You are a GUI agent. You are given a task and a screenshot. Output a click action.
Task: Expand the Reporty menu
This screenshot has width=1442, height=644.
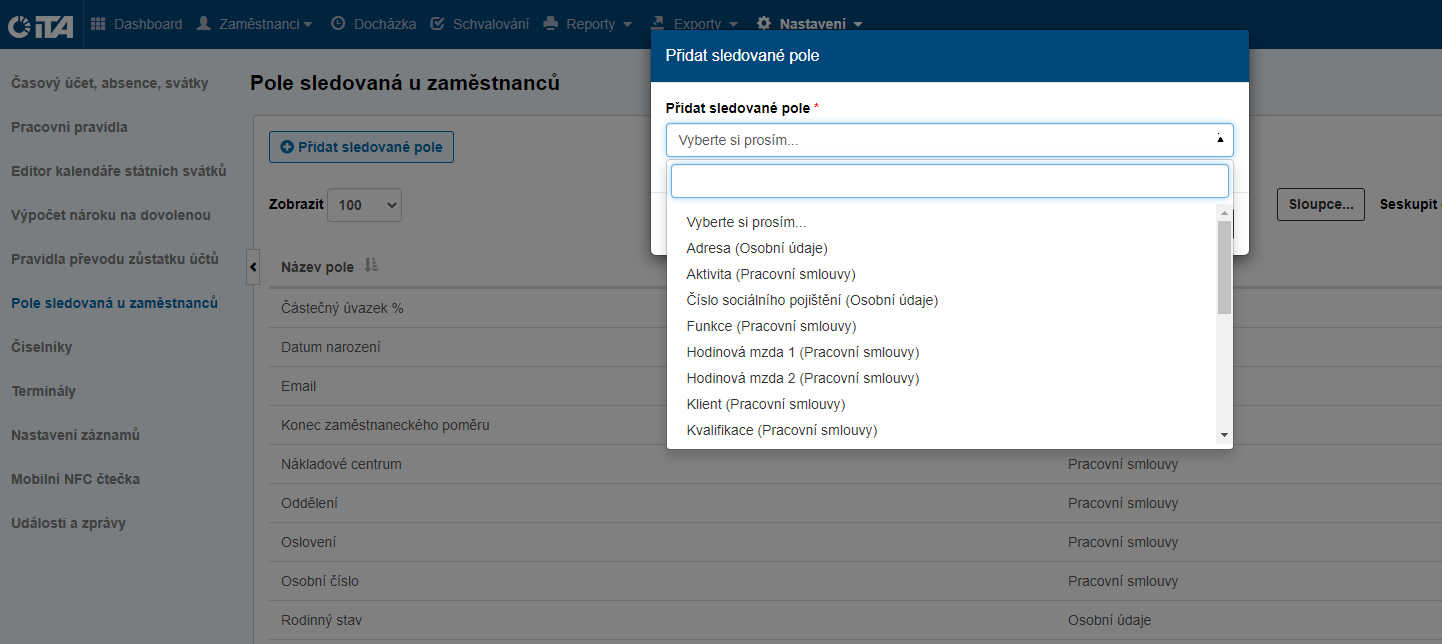click(588, 24)
